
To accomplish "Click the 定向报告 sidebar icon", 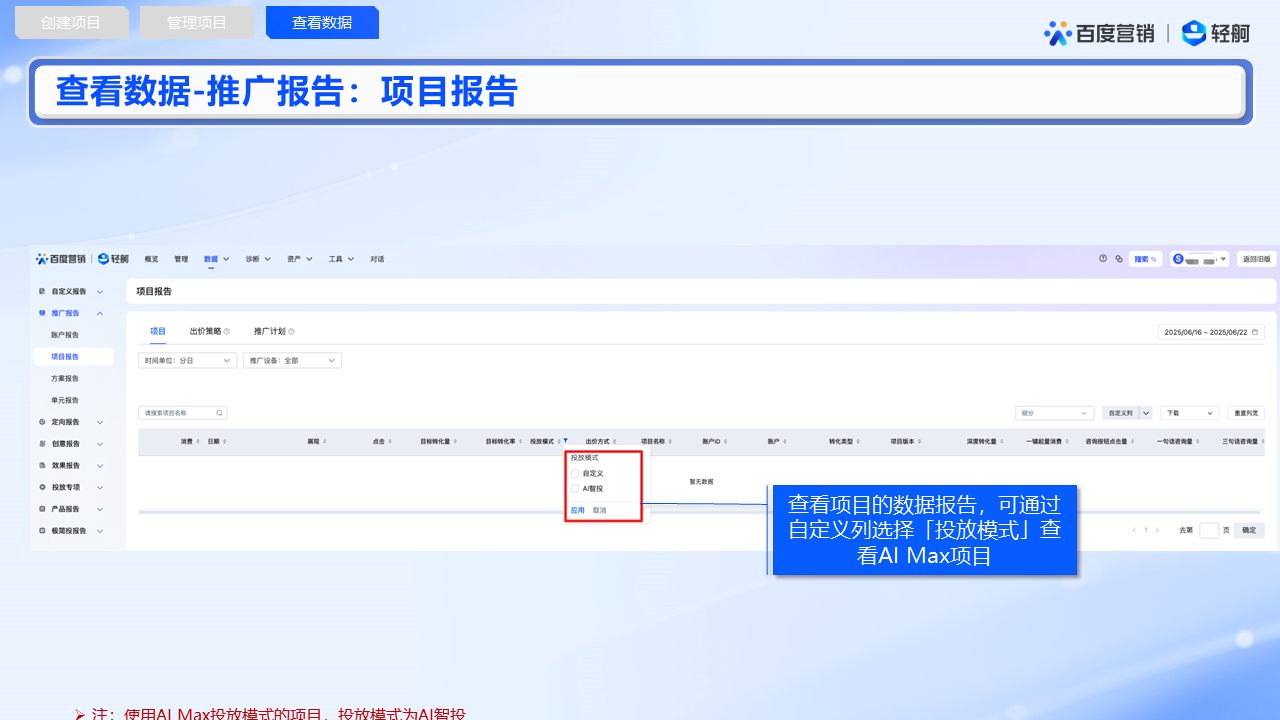I will (x=42, y=422).
